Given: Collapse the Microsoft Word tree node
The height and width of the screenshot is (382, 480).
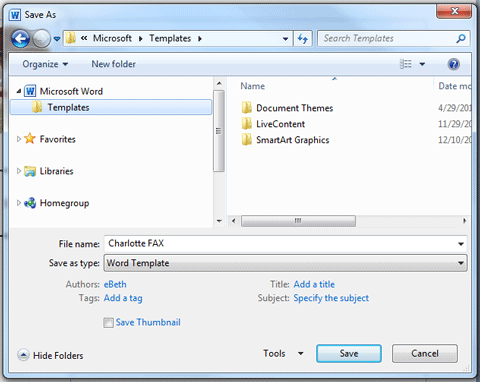Looking at the screenshot, I should (19, 91).
